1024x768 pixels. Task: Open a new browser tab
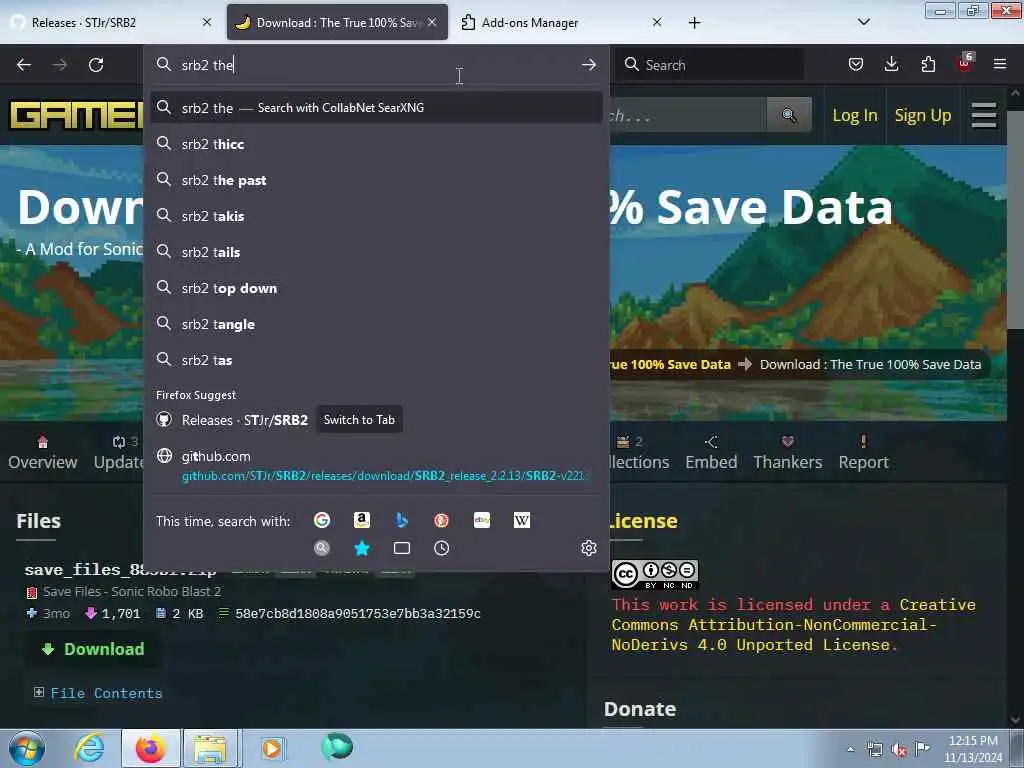click(x=694, y=23)
